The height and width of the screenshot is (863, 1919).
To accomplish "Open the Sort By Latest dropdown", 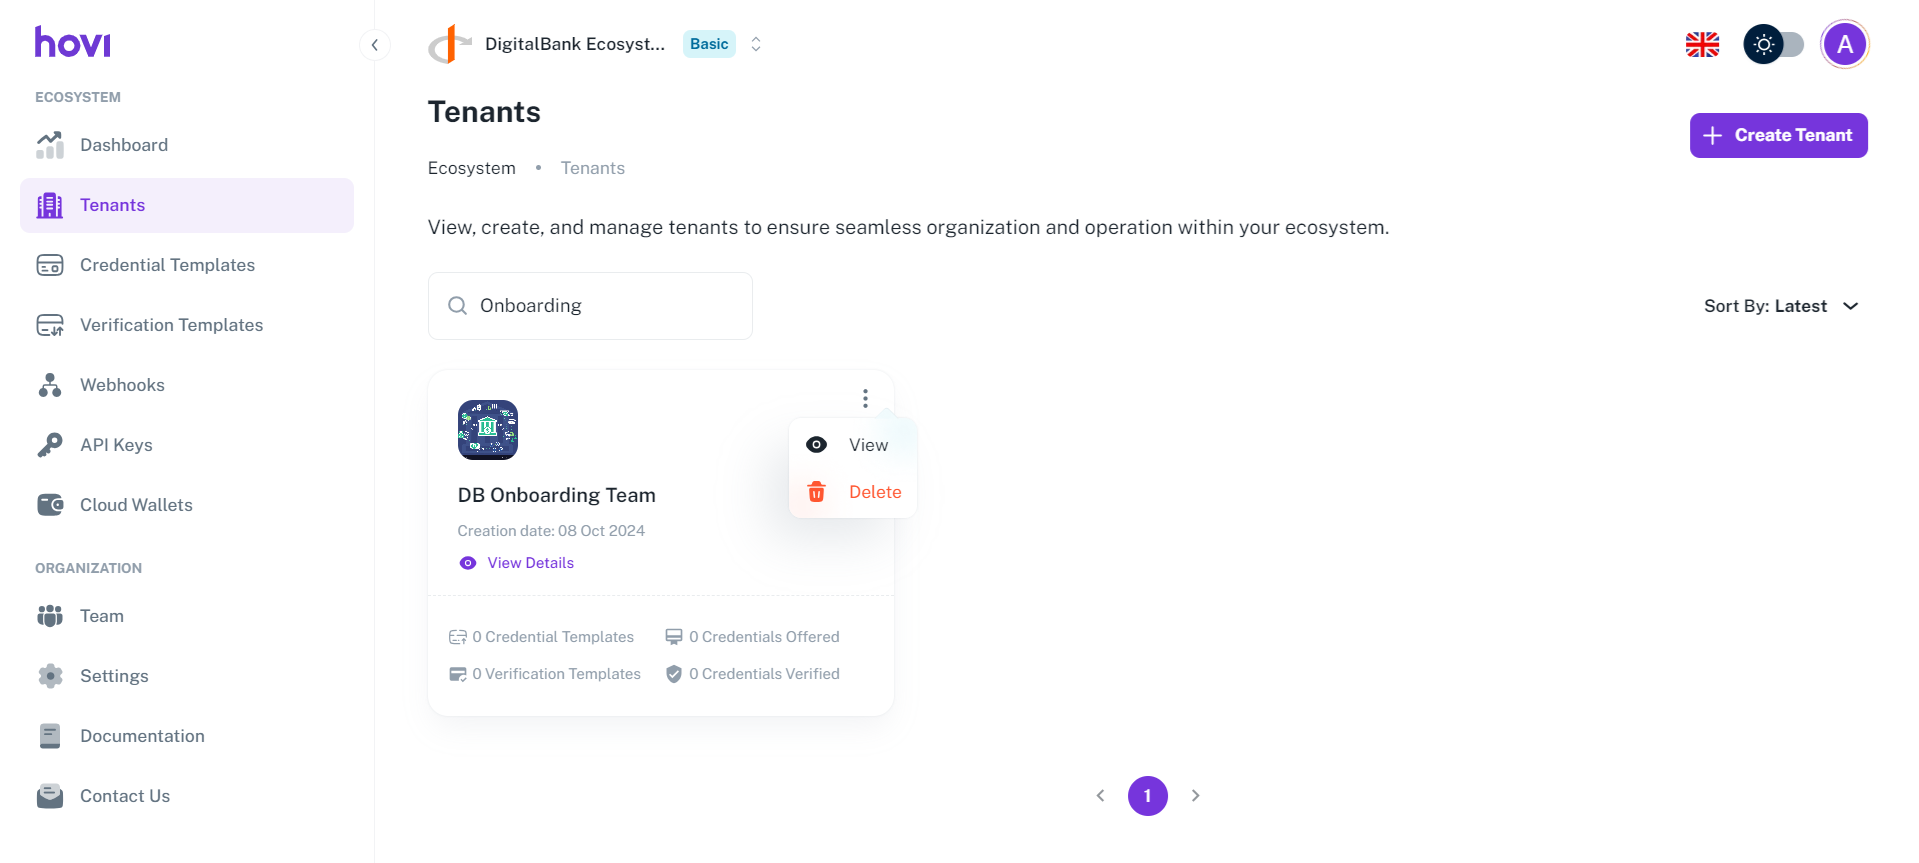I will pyautogui.click(x=1780, y=306).
